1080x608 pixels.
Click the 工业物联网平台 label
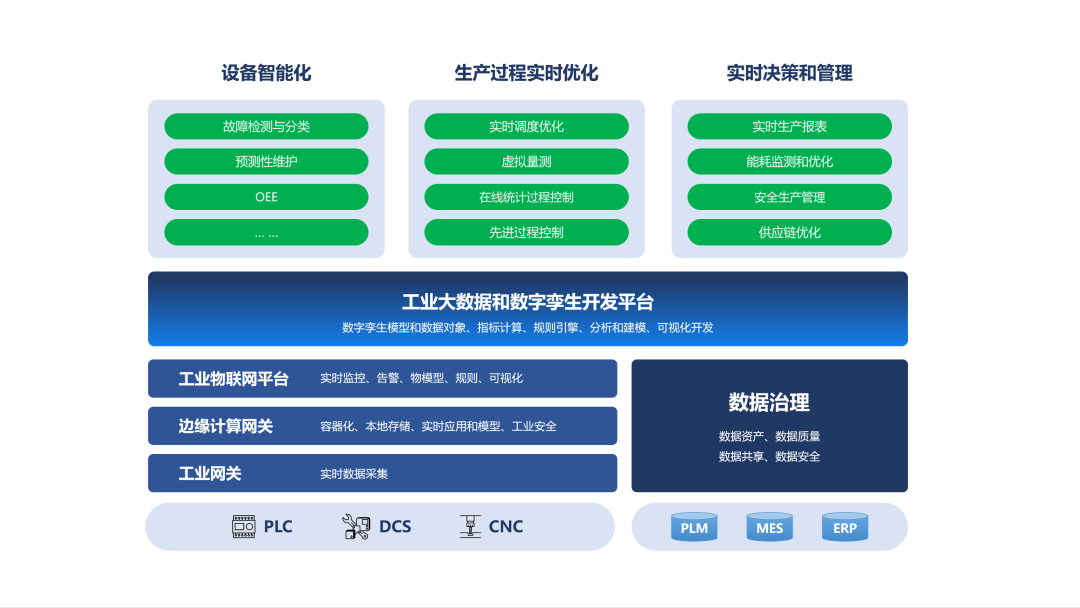[233, 379]
